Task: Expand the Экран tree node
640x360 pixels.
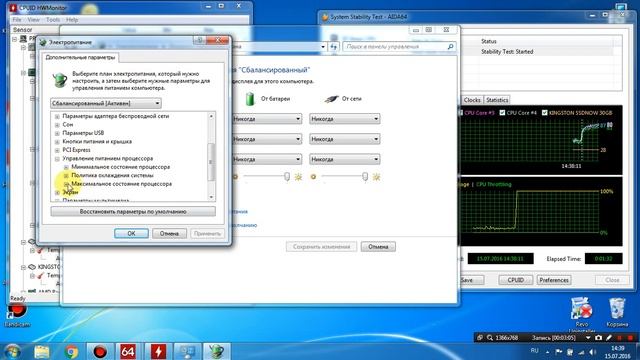Action: (x=57, y=192)
